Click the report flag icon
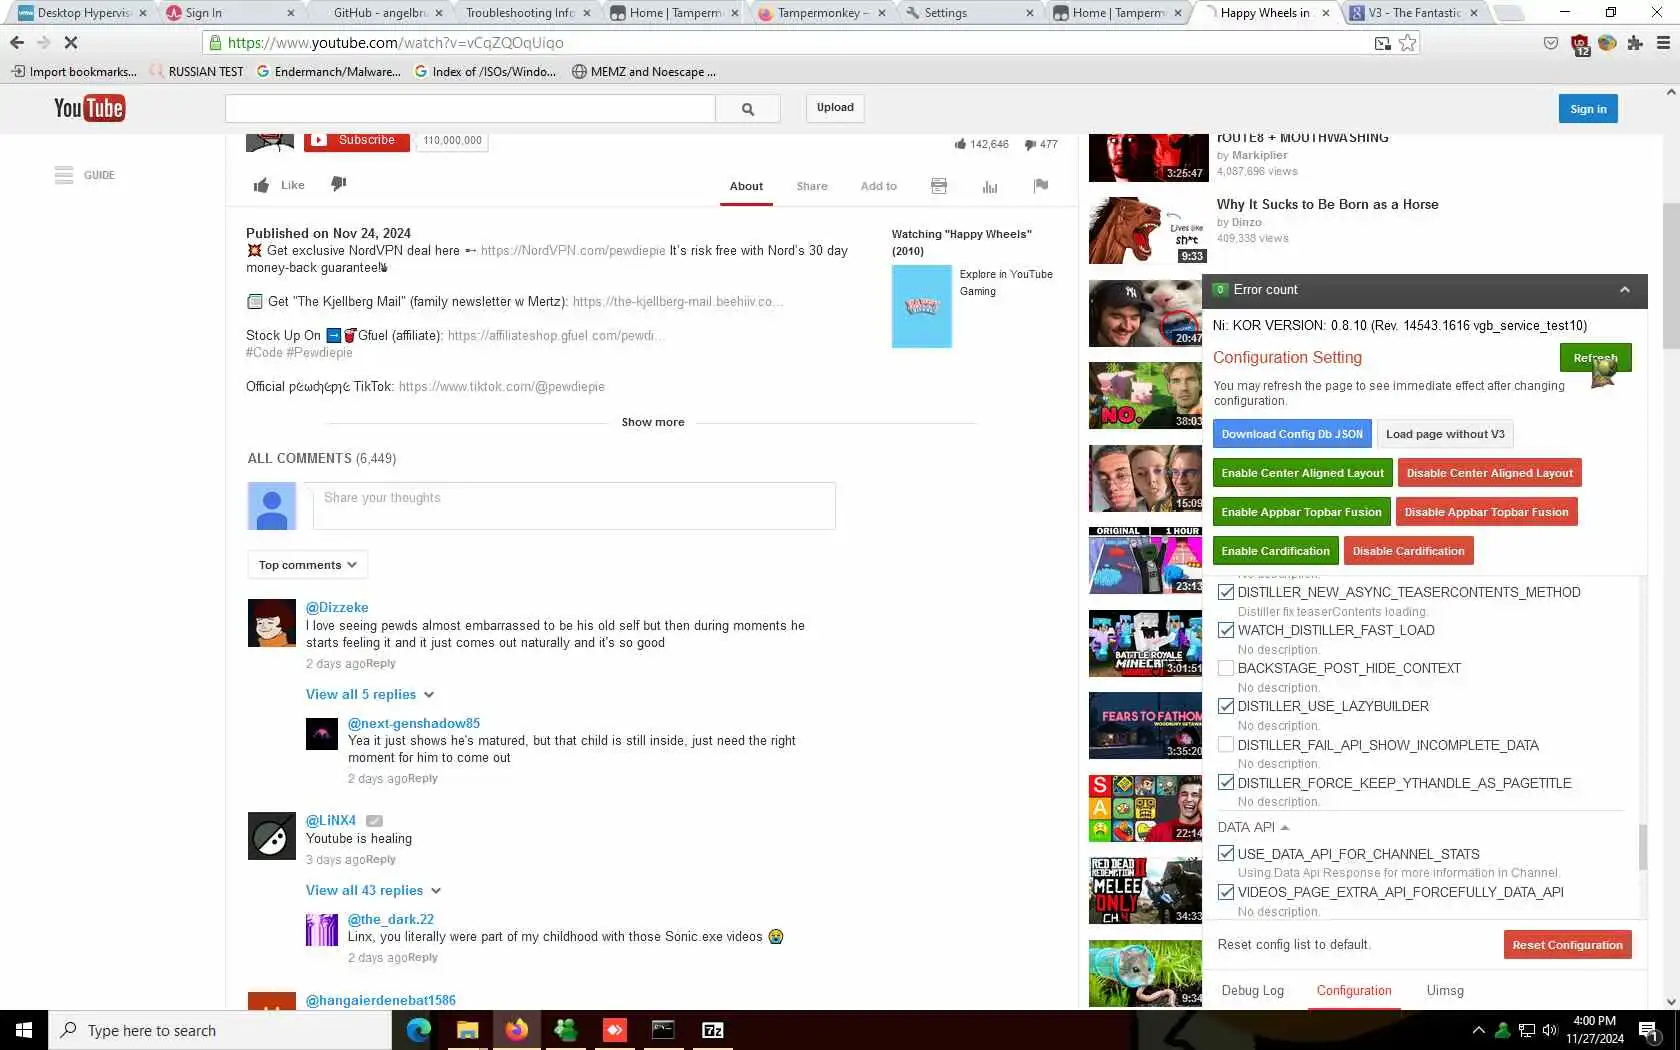The height and width of the screenshot is (1050, 1680). [x=1041, y=185]
